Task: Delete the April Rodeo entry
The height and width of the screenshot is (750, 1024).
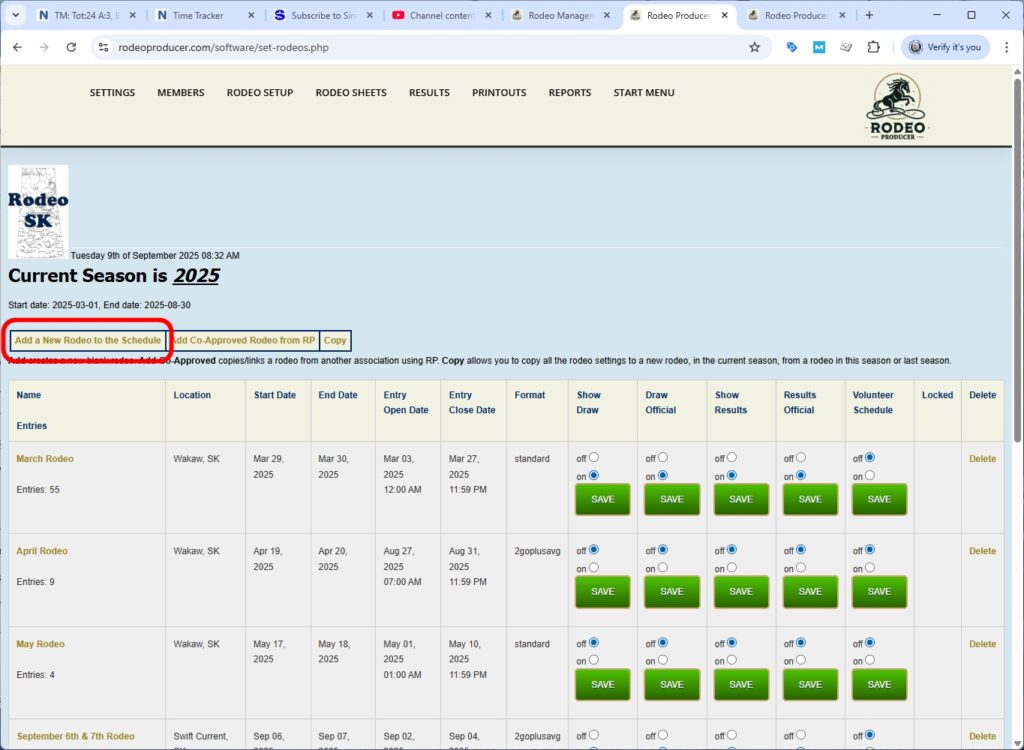Action: (x=982, y=551)
